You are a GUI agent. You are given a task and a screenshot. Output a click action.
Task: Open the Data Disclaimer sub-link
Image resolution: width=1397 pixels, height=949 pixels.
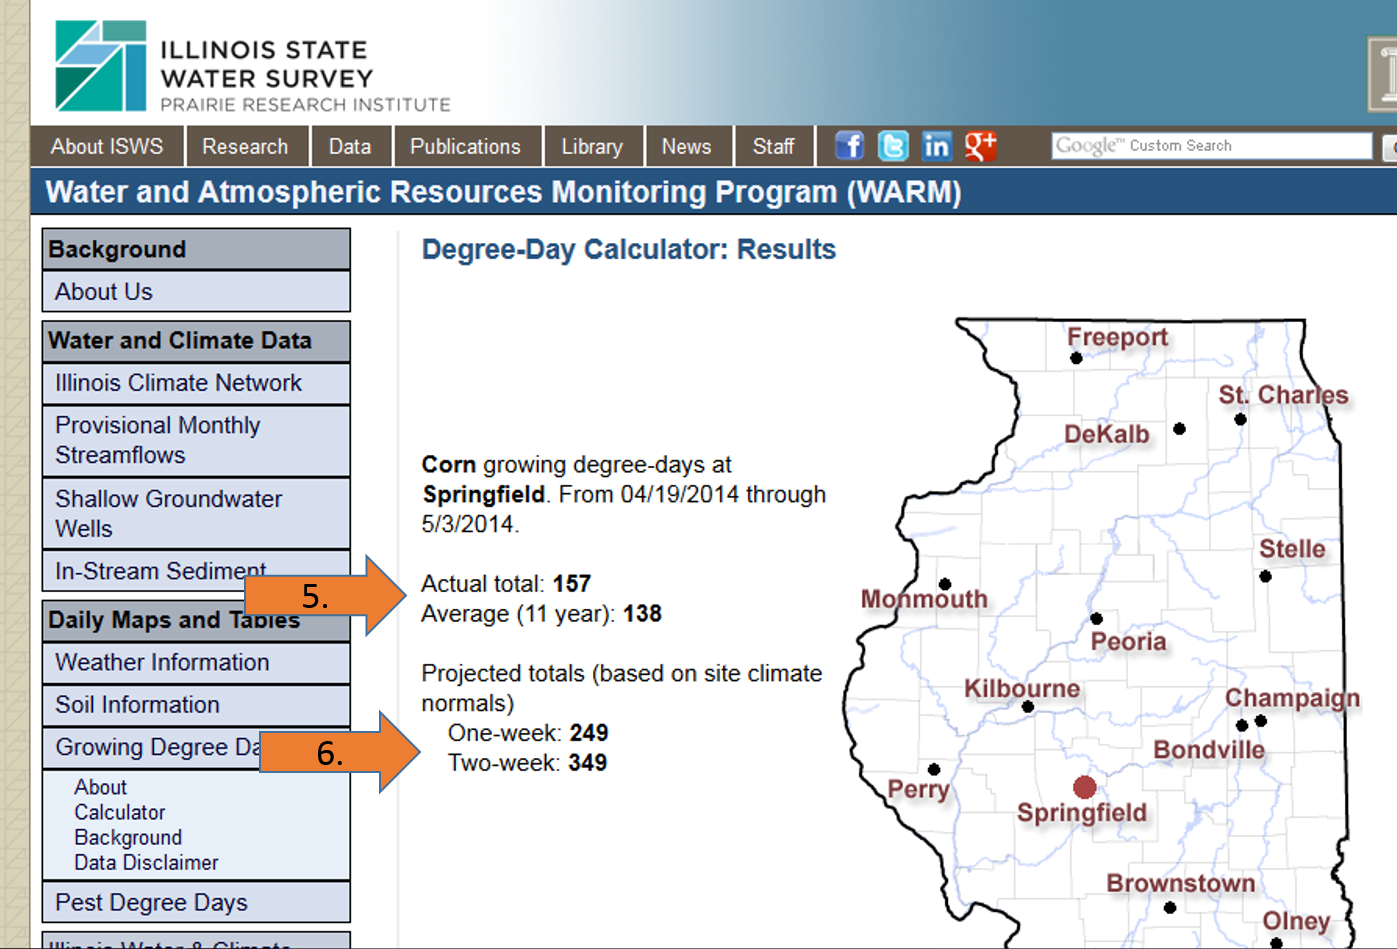click(146, 862)
